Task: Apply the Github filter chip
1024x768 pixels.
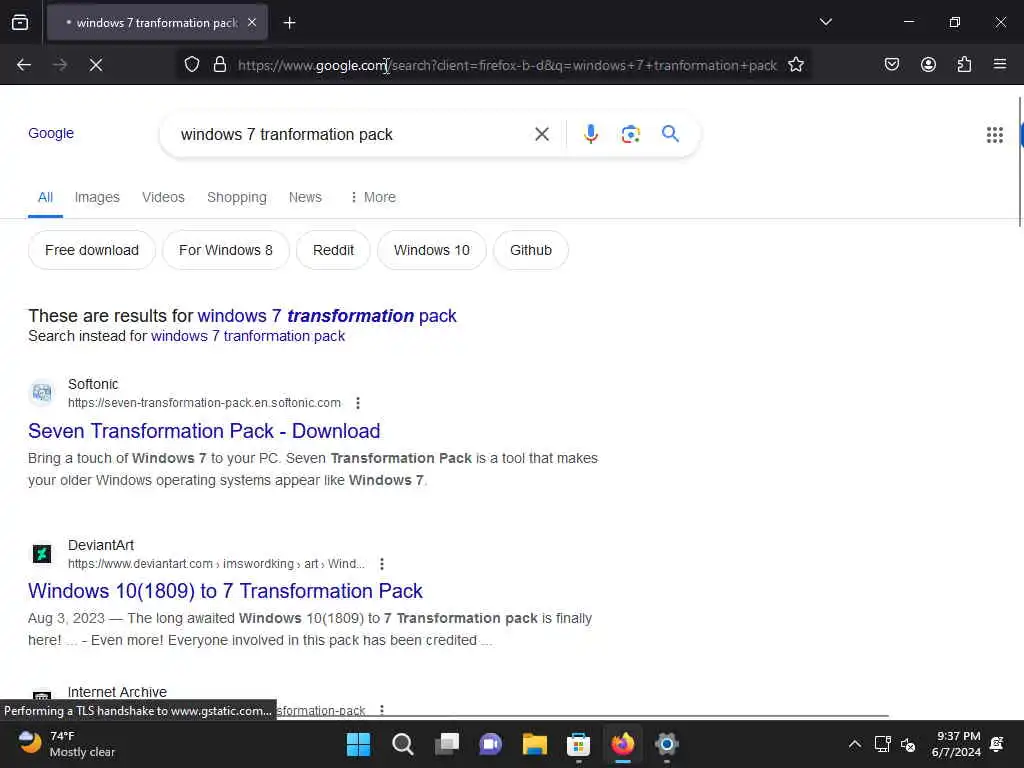Action: point(531,250)
